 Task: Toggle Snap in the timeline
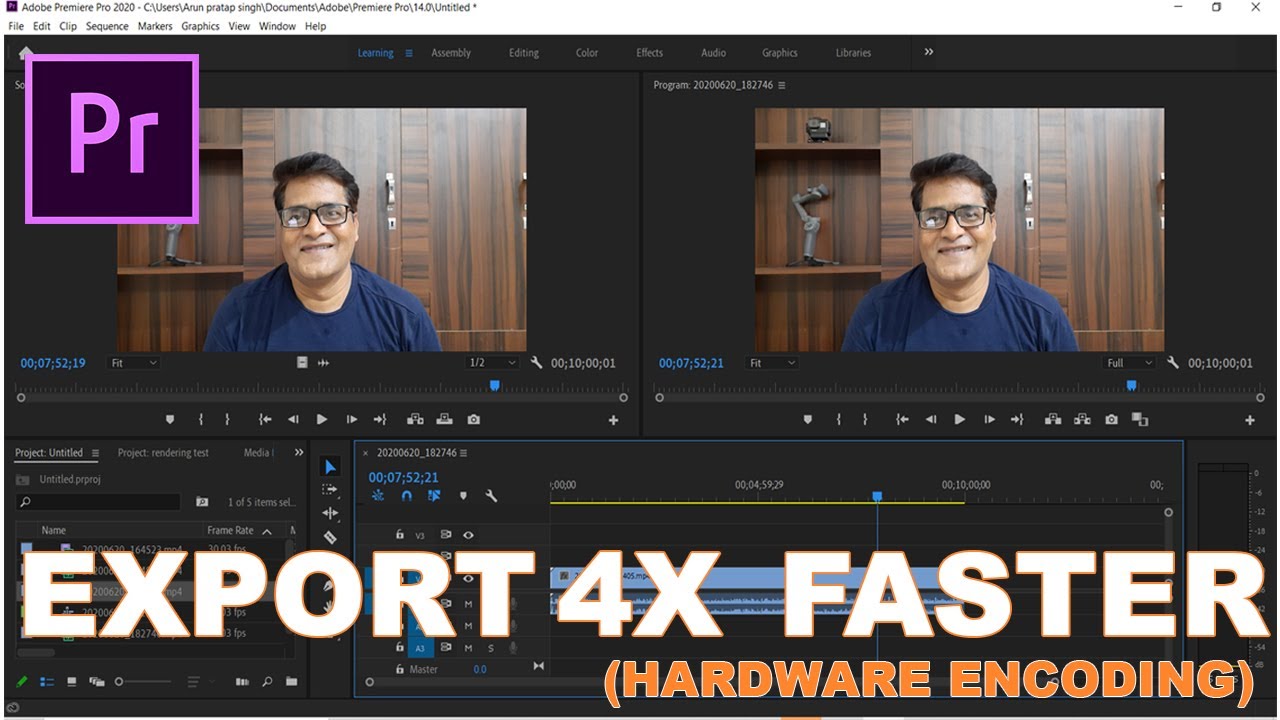[x=406, y=495]
